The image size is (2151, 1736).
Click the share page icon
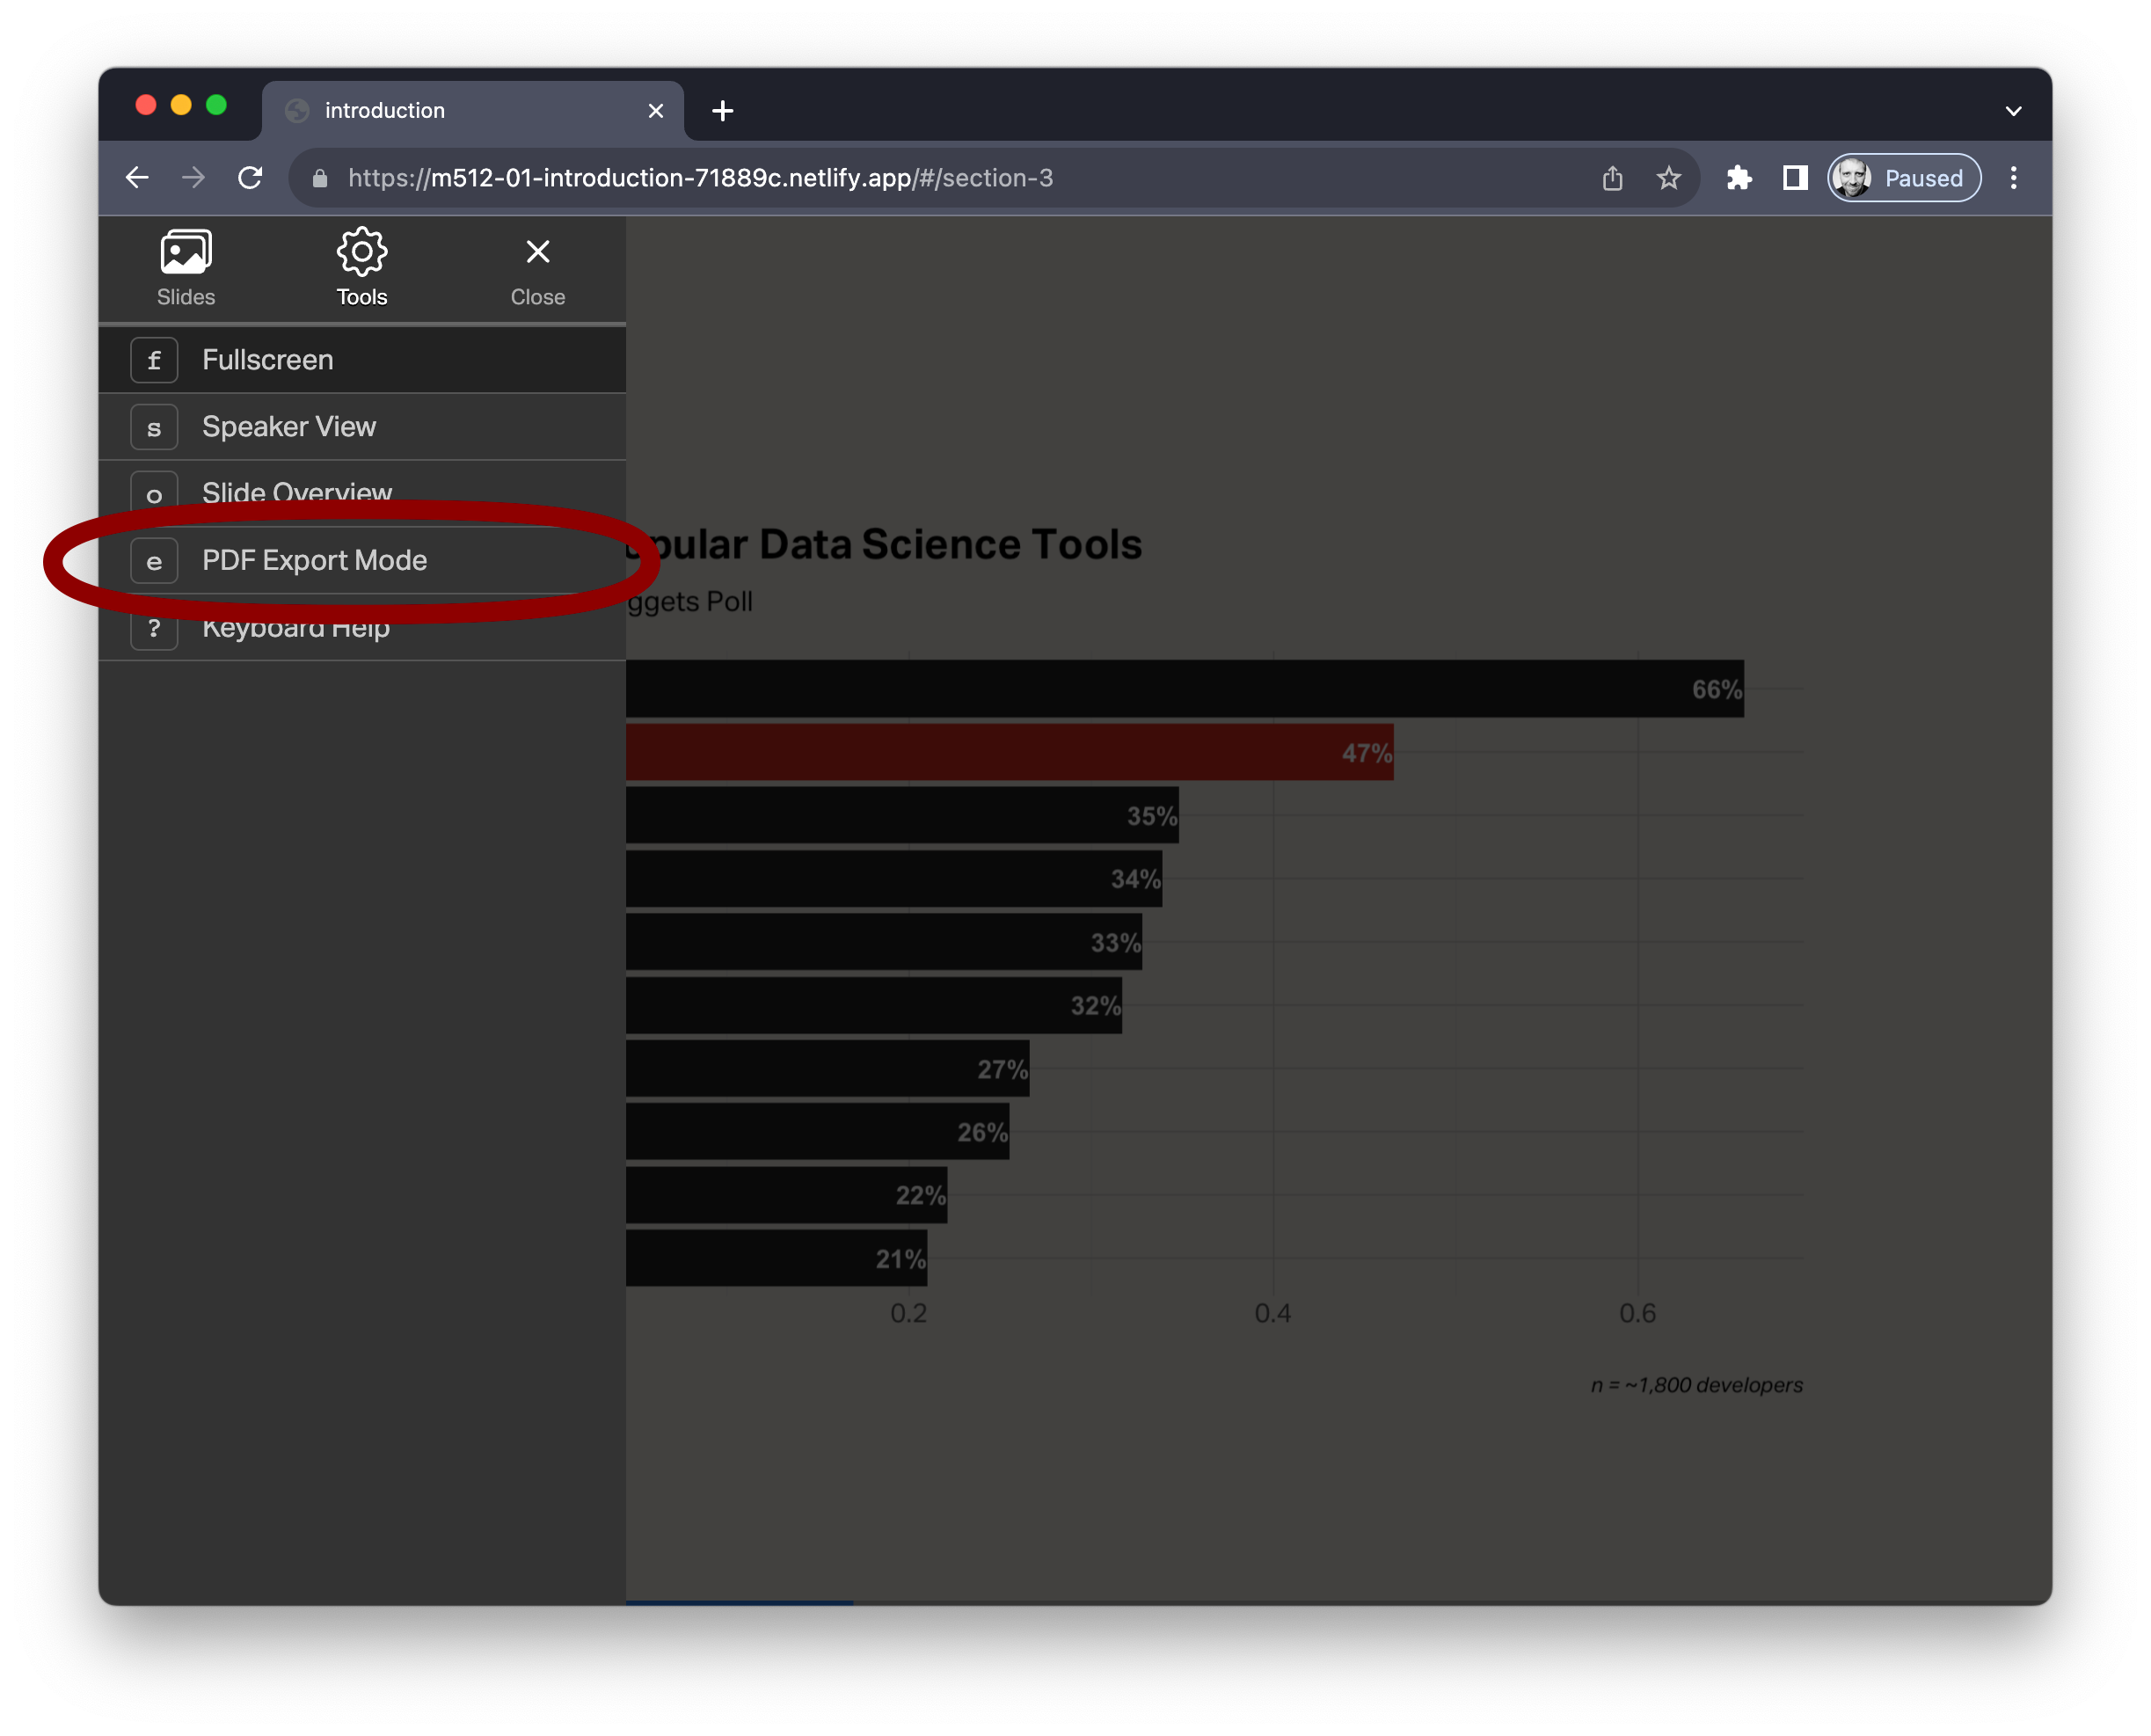click(x=1613, y=178)
